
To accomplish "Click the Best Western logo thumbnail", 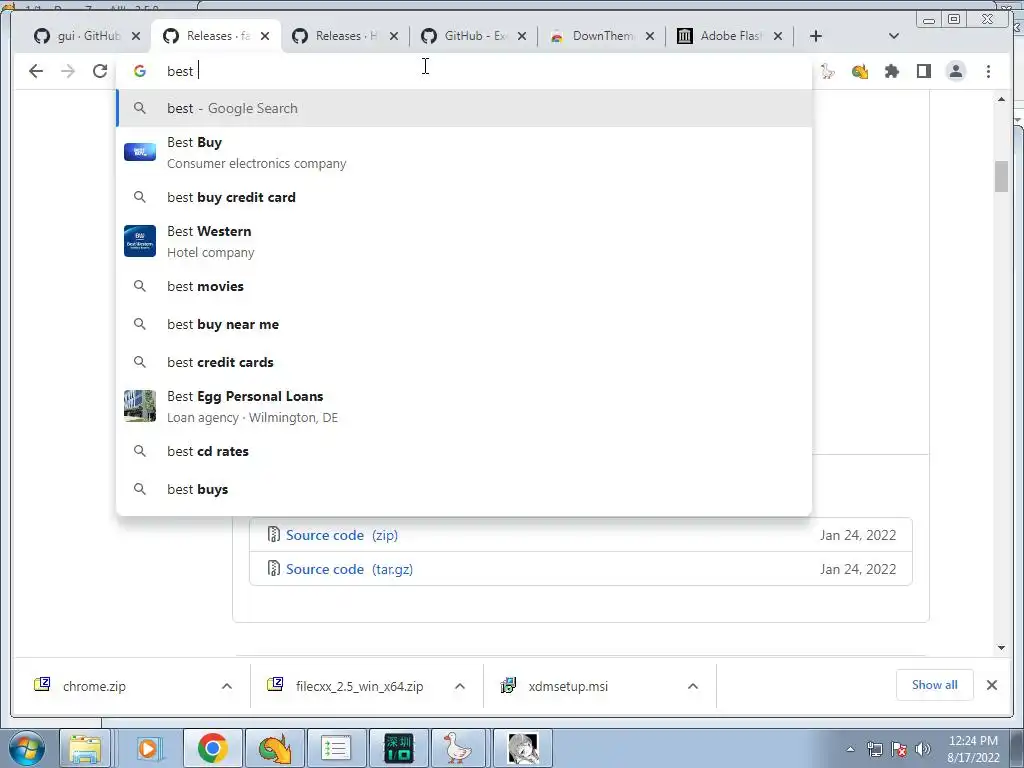I will pos(140,241).
